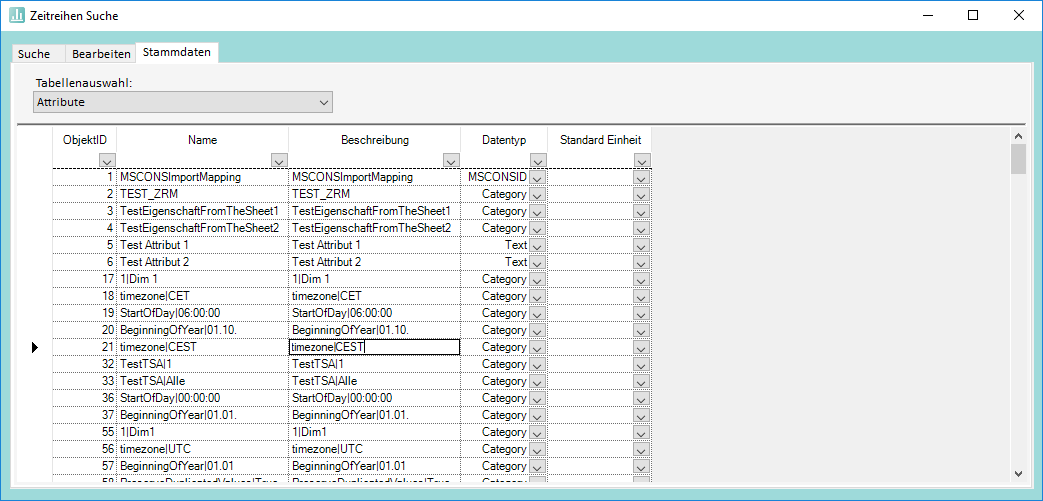Open the Name column filter dropdown
The height and width of the screenshot is (501, 1043).
279,160
